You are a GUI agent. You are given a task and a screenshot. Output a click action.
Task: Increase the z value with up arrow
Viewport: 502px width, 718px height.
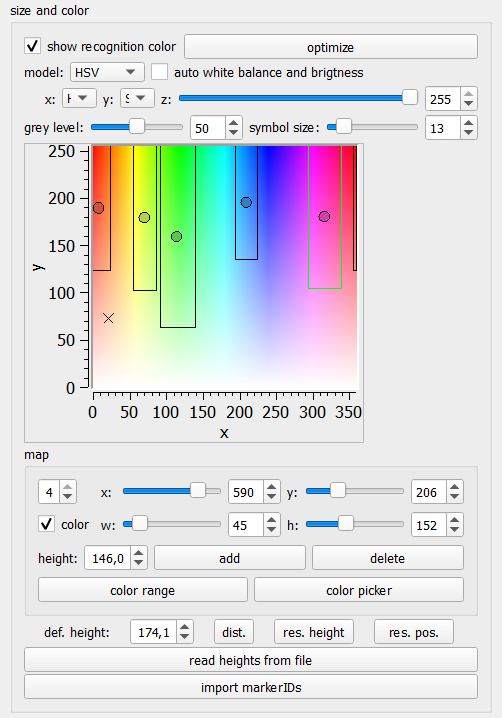coord(468,94)
